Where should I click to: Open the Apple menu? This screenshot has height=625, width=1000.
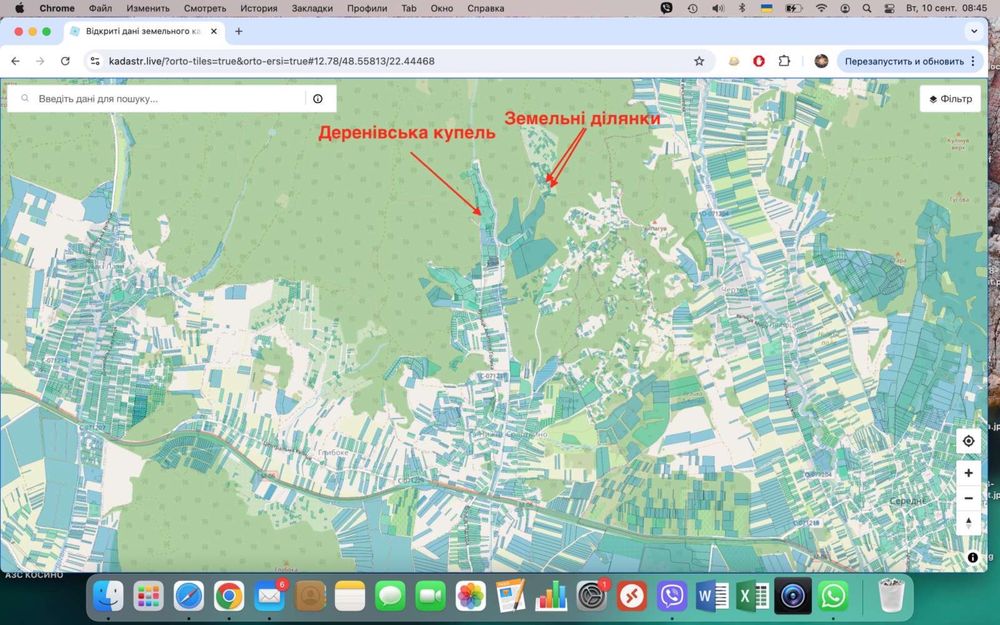coord(19,8)
